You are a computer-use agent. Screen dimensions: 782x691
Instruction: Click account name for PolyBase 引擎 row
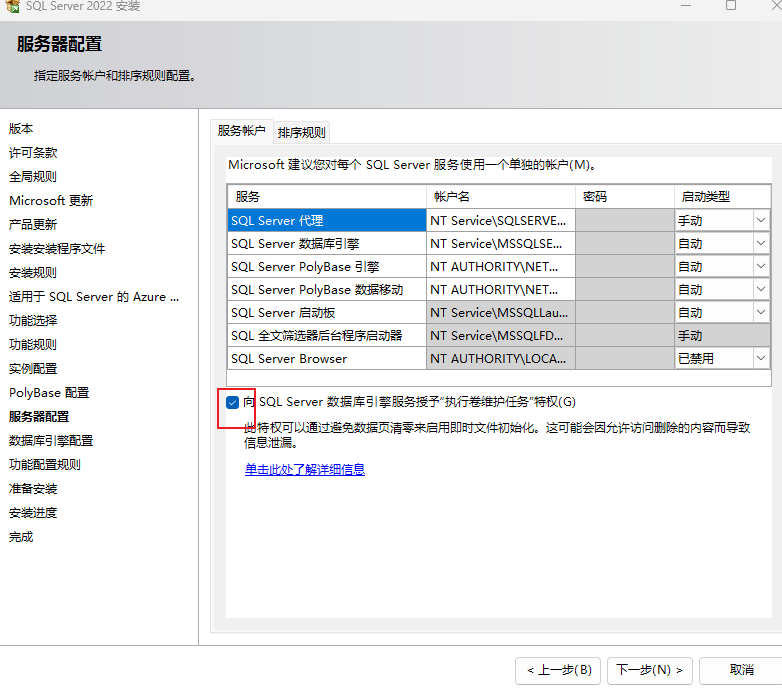501,266
